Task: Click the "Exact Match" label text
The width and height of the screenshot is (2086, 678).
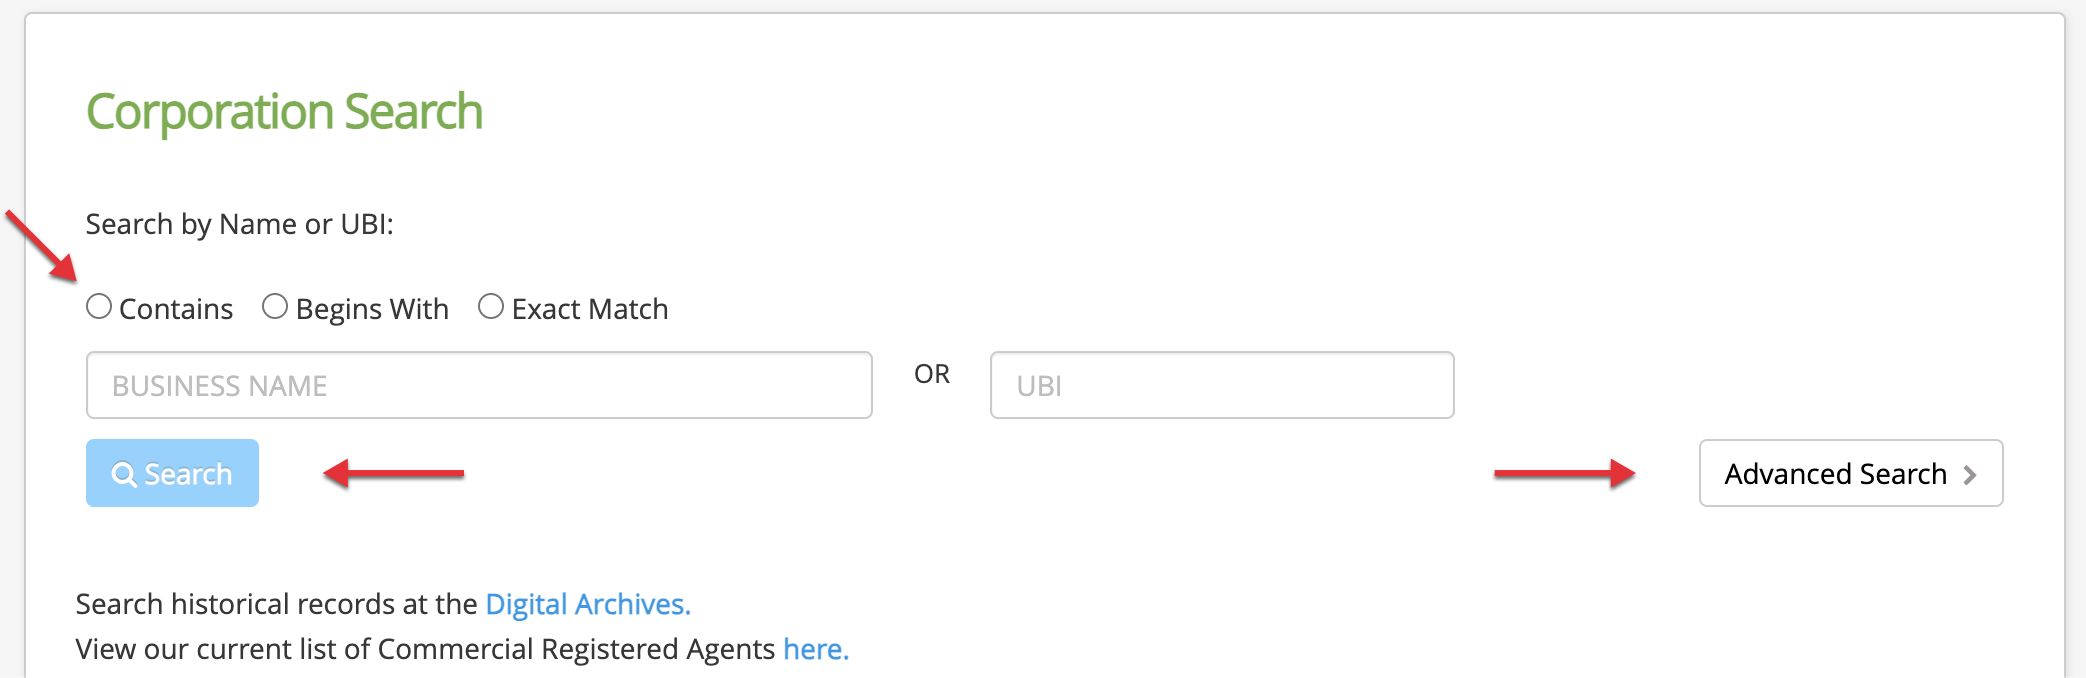Action: coord(590,309)
